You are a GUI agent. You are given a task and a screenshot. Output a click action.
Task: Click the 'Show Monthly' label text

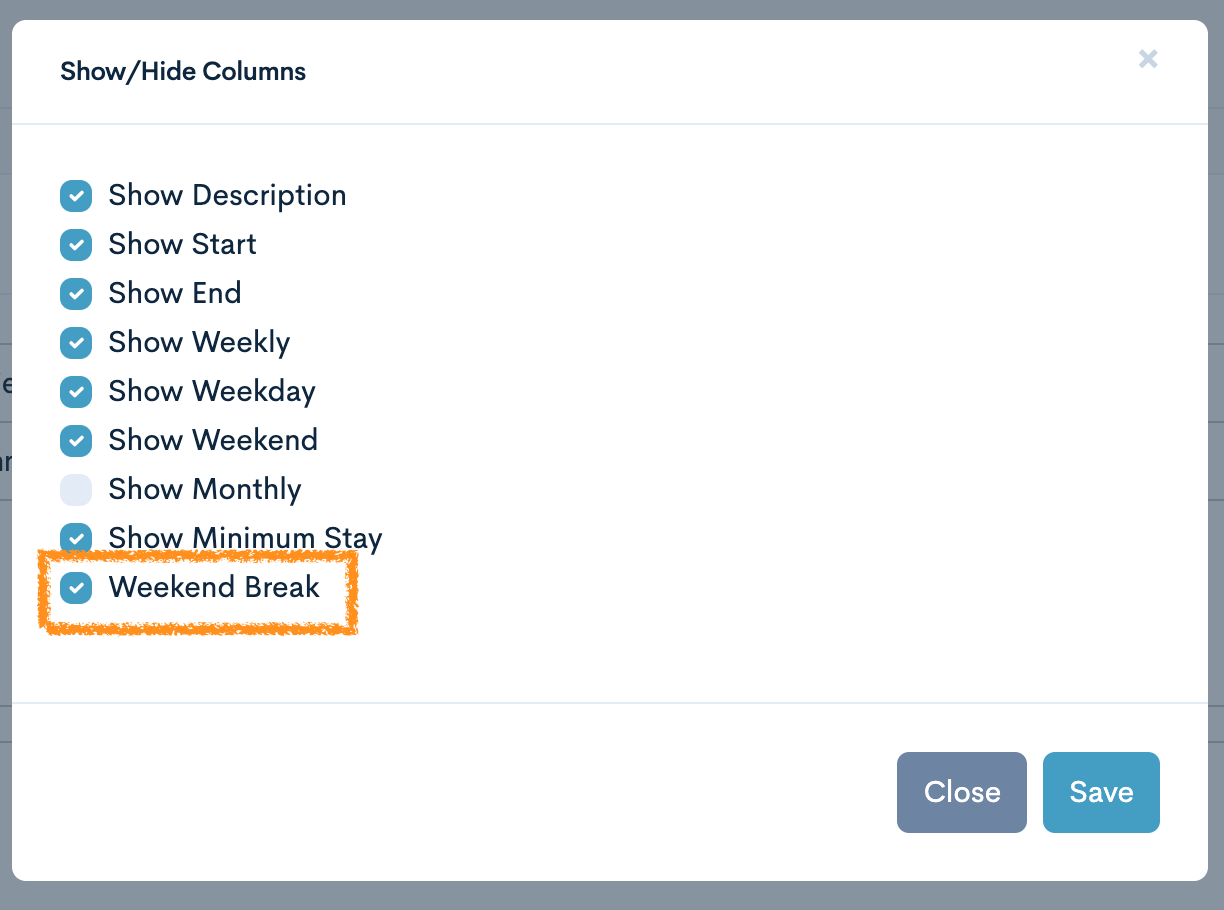(x=205, y=490)
